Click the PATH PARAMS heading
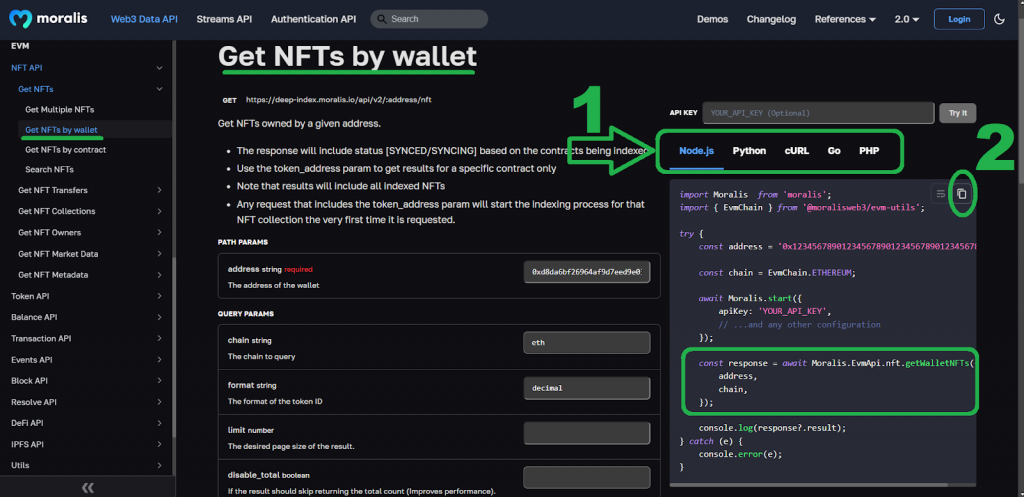 (x=242, y=242)
